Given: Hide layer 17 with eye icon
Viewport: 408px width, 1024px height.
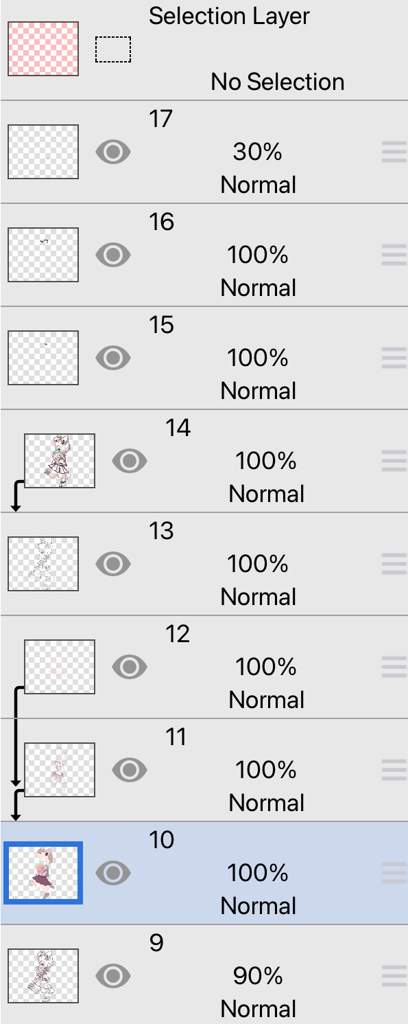Looking at the screenshot, I should click(113, 152).
